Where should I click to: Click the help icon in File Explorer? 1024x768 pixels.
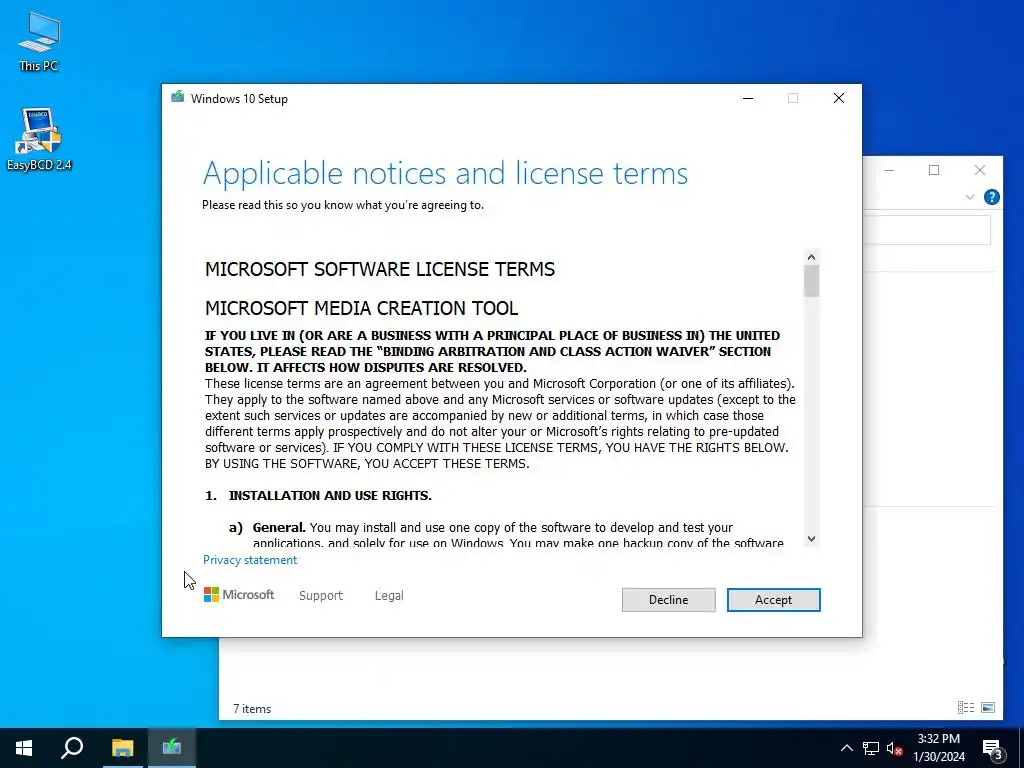(x=991, y=197)
